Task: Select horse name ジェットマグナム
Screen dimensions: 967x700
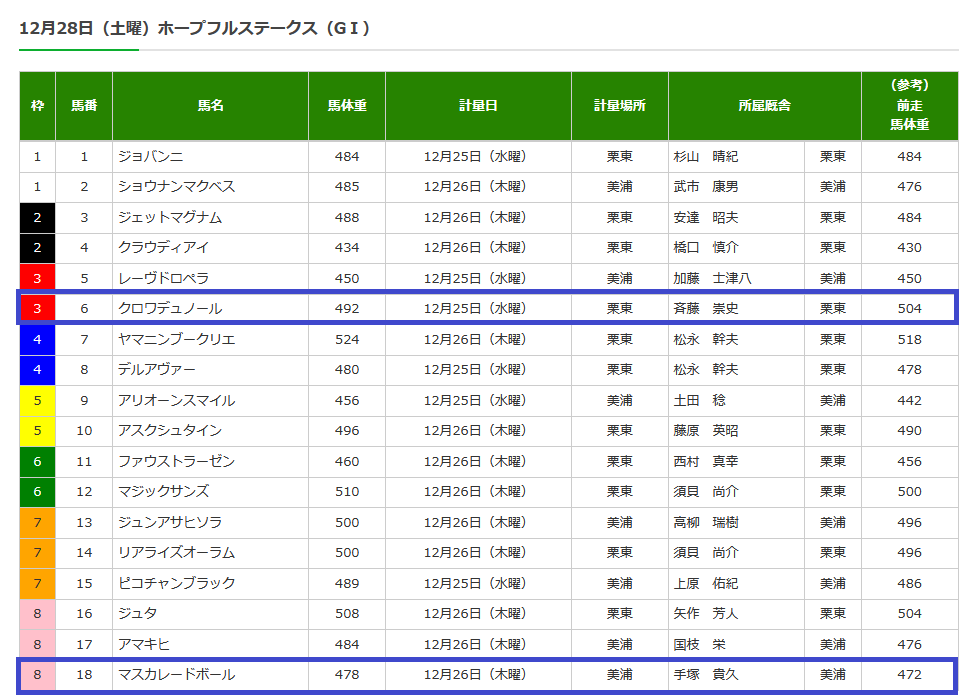Action: pos(170,218)
